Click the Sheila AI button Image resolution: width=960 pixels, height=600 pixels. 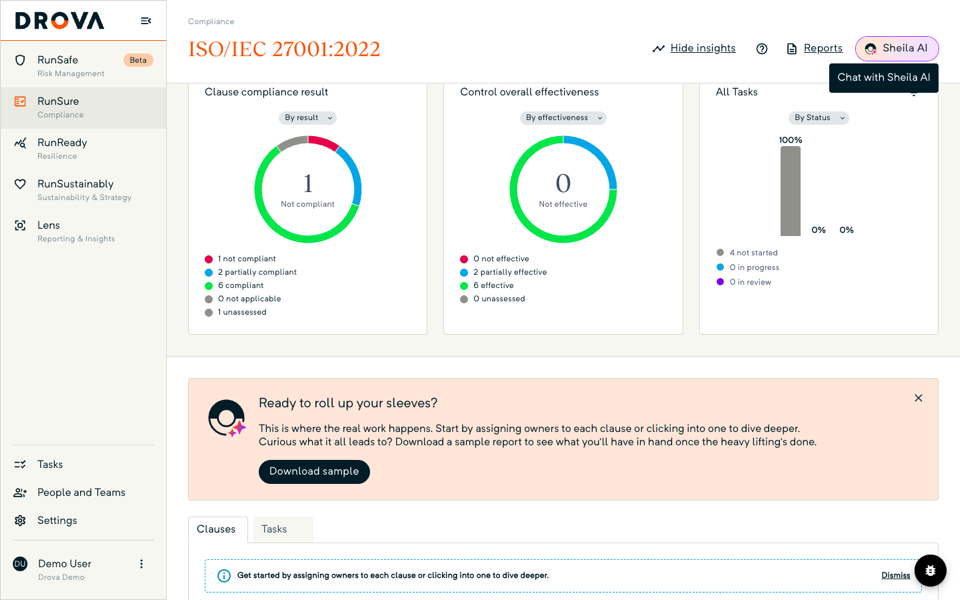897,49
